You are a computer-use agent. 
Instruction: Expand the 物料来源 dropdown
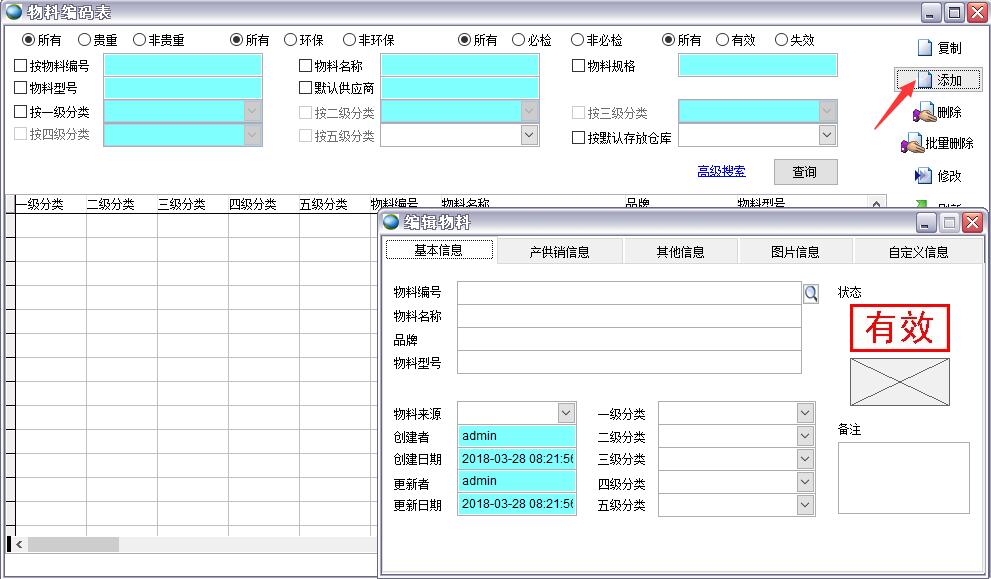click(566, 413)
